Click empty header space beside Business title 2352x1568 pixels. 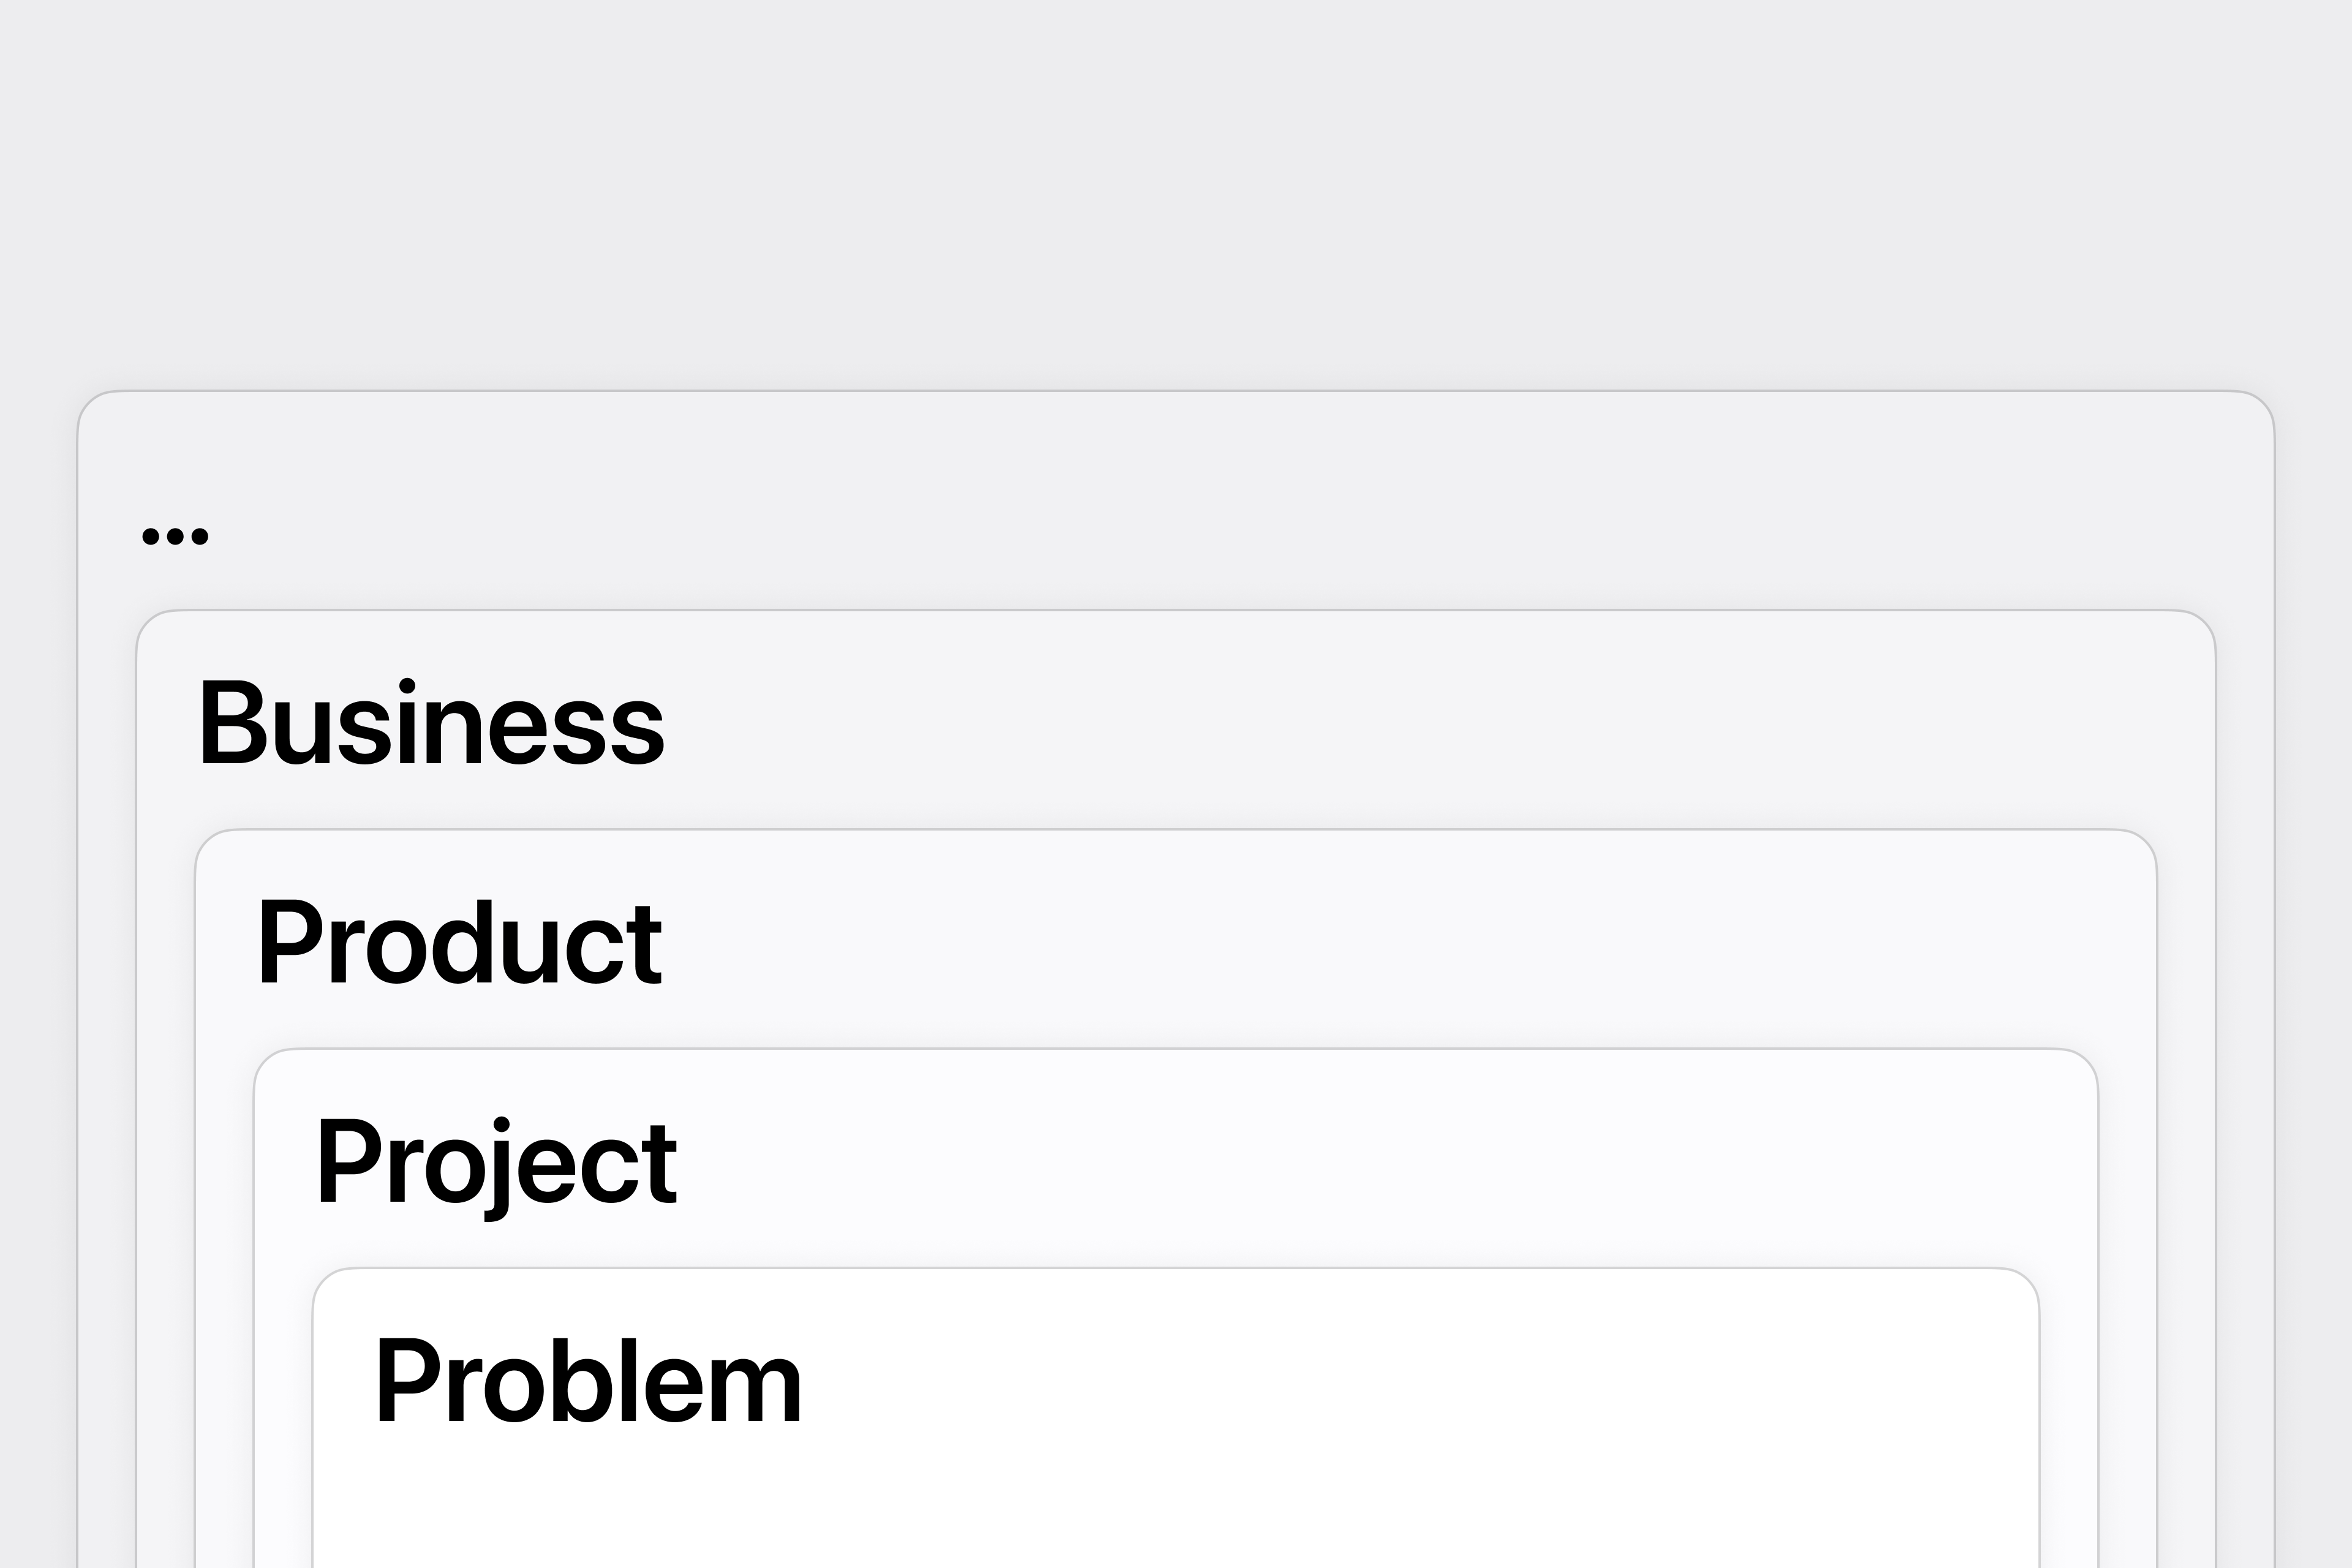(x=1400, y=722)
